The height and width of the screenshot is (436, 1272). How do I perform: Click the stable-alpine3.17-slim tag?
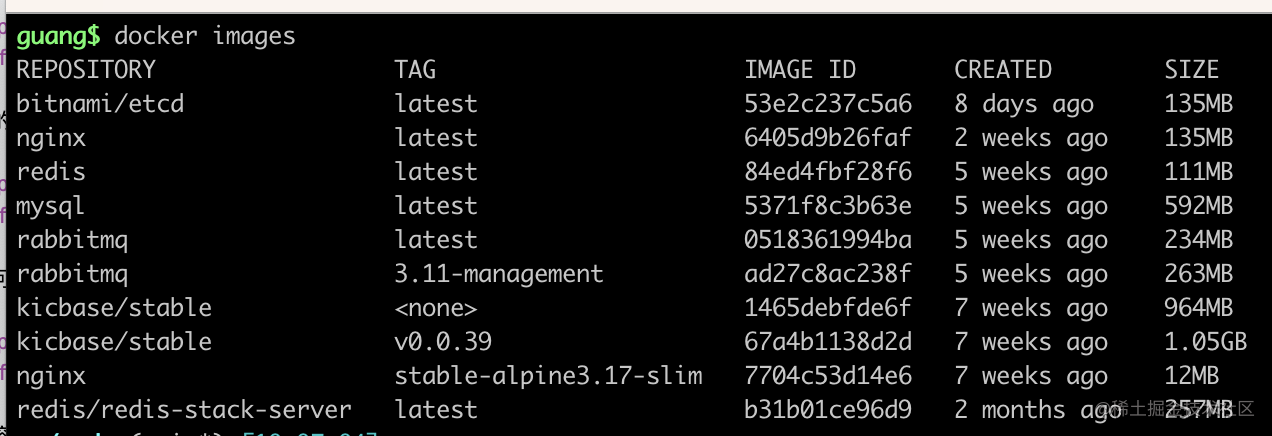[x=548, y=376]
